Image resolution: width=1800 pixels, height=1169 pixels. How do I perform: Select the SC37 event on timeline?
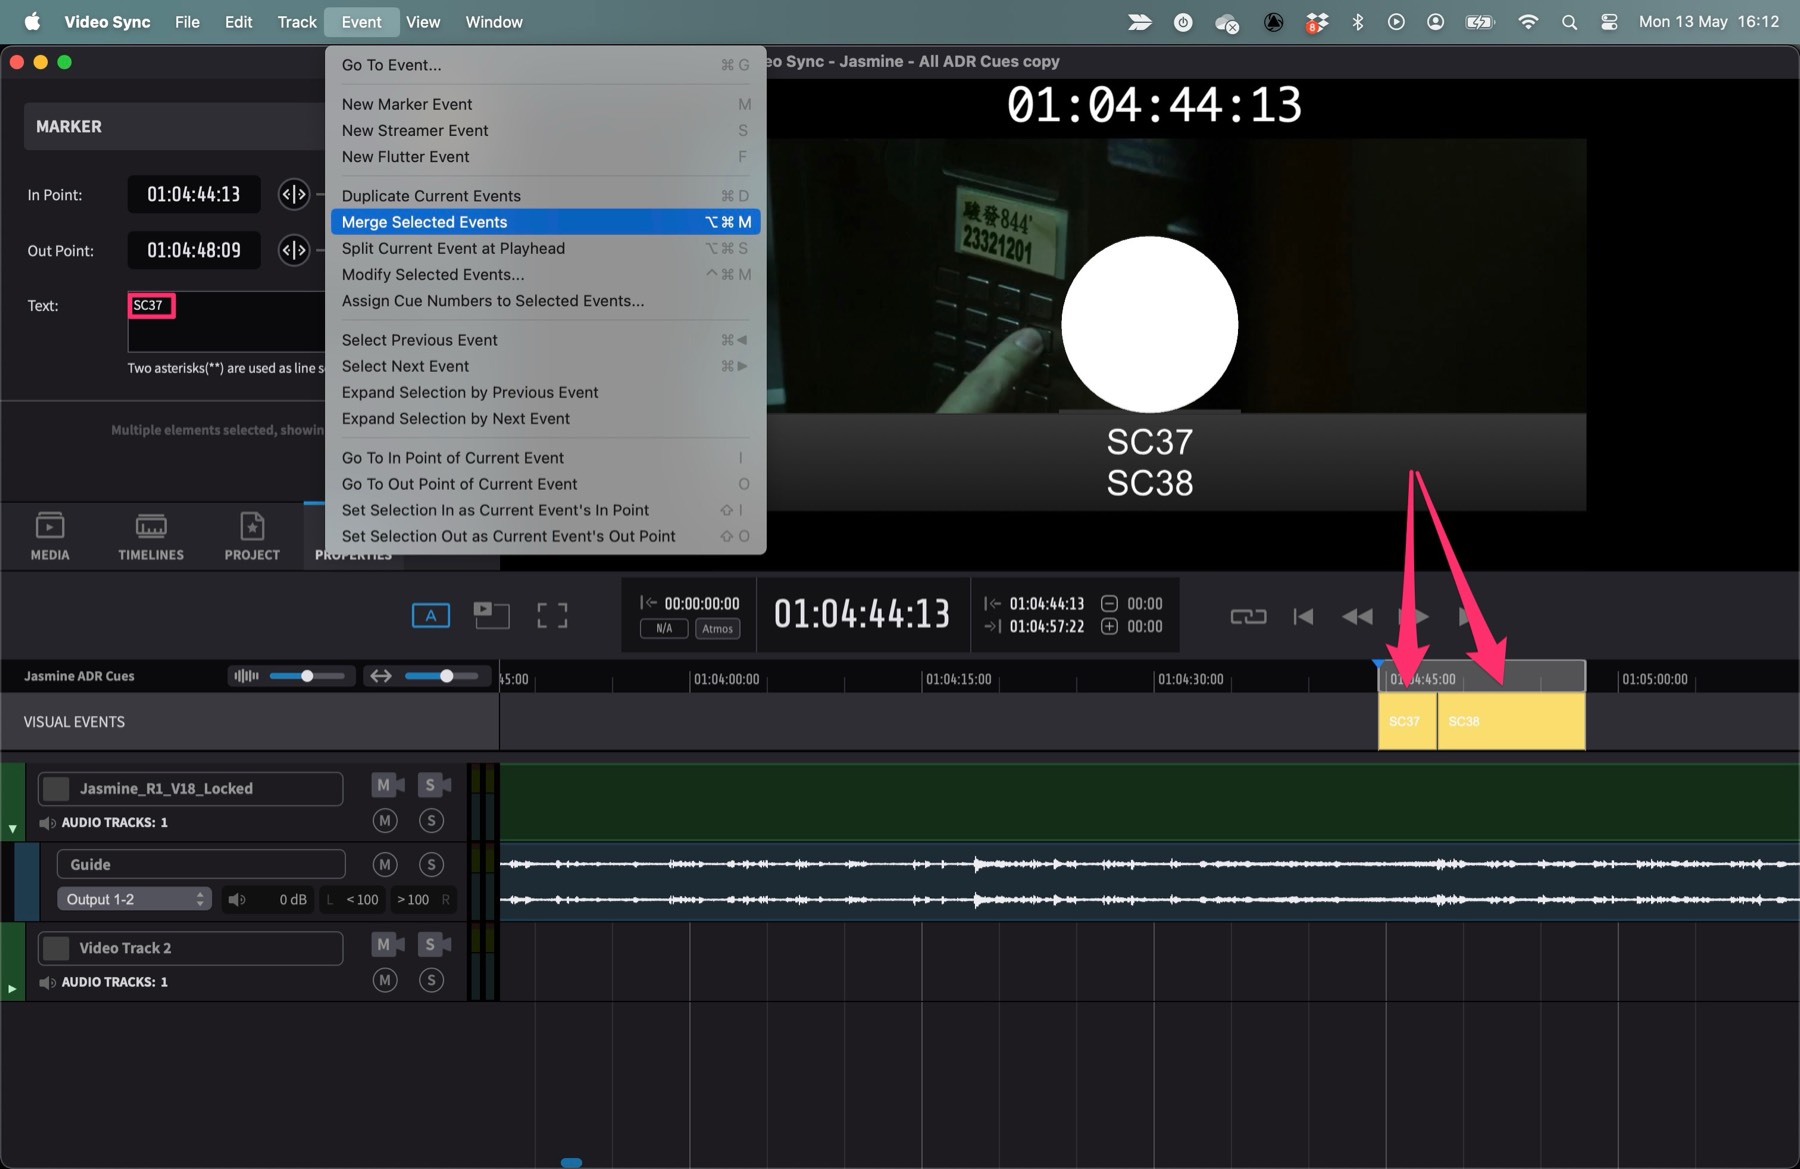tap(1407, 721)
